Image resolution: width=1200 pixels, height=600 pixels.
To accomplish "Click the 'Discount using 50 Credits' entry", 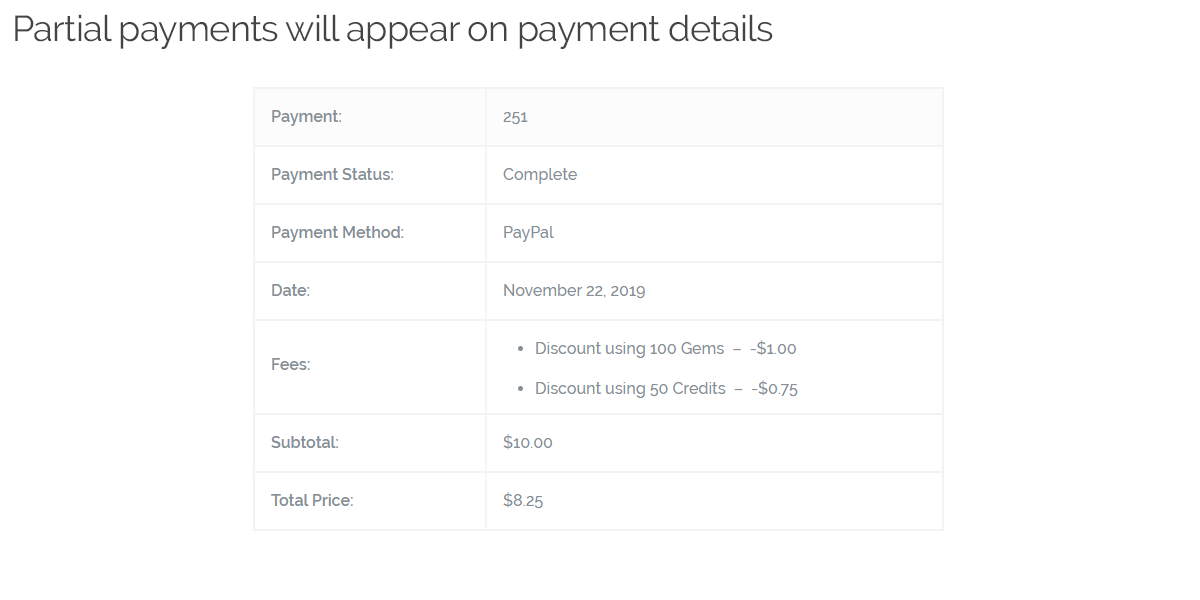I will 630,389.
